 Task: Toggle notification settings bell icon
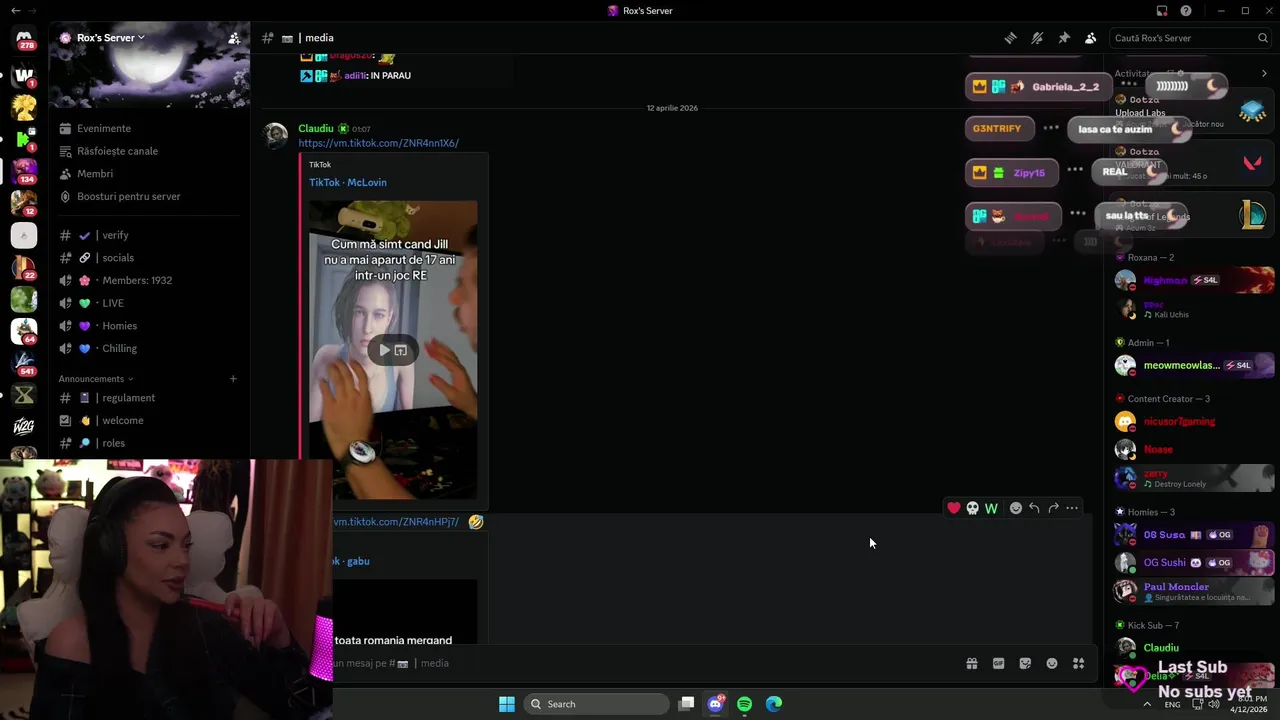(1037, 38)
